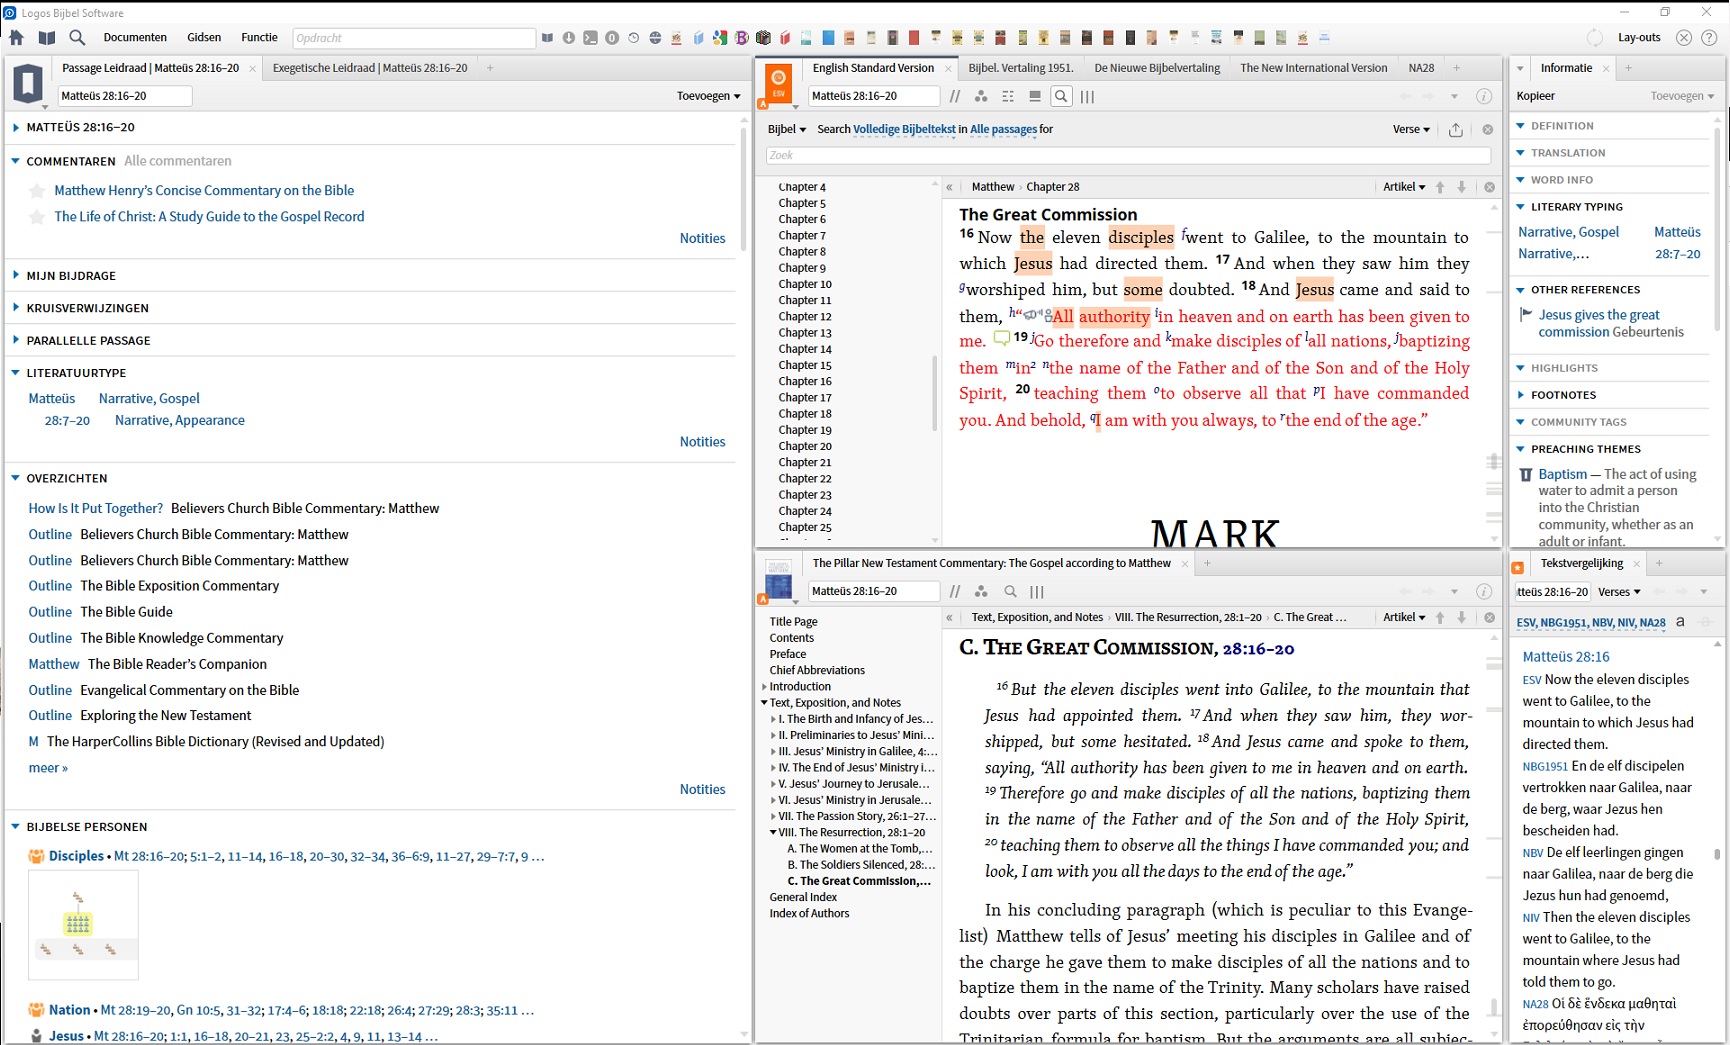Viewport: 1730px width, 1045px height.
Task: Toggle favorite star for Matthew Henry's Concise Commentary
Action: [x=37, y=191]
